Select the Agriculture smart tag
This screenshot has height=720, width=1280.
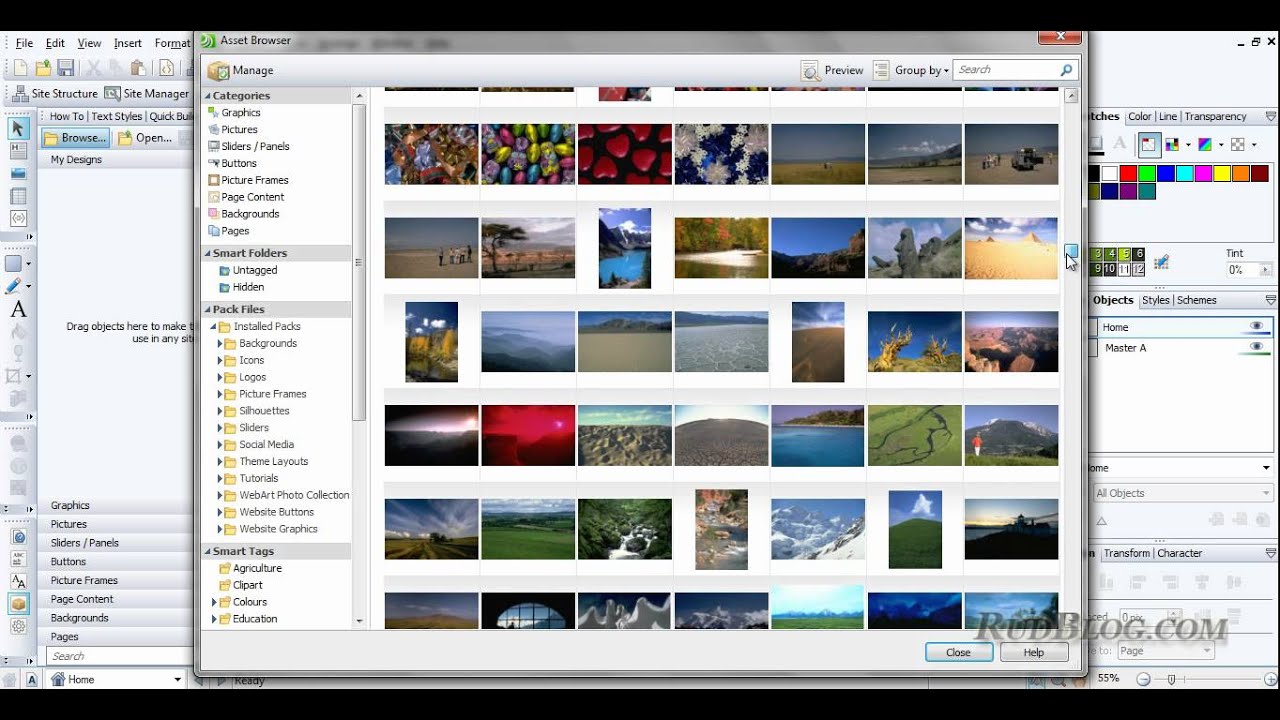click(257, 568)
